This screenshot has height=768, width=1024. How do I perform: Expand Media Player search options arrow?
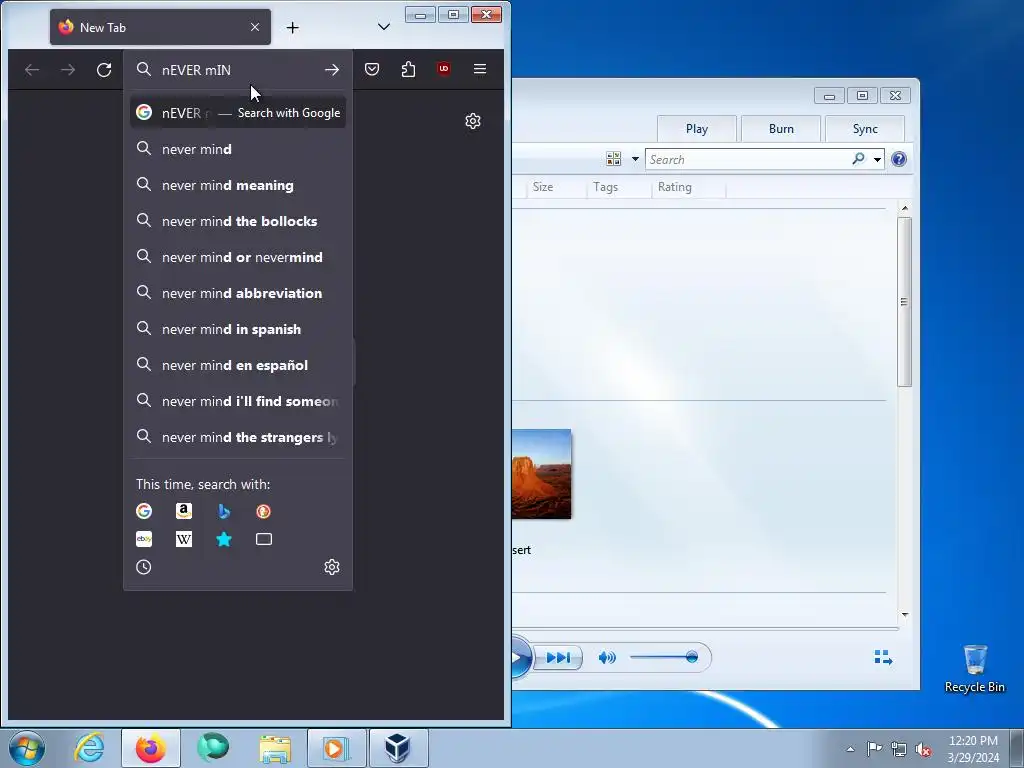[877, 159]
